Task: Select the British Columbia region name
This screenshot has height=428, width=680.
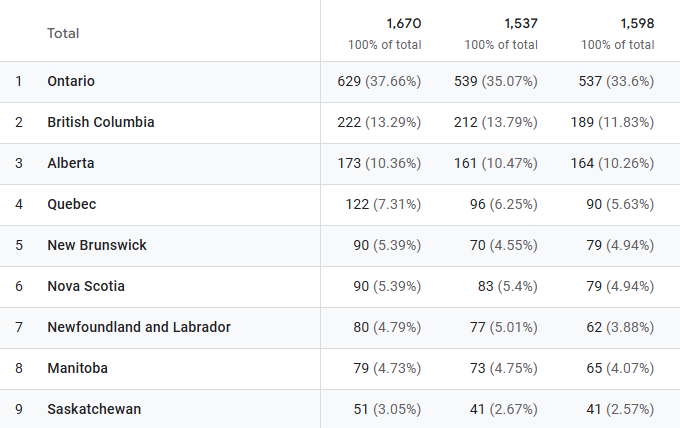Action: pos(101,122)
